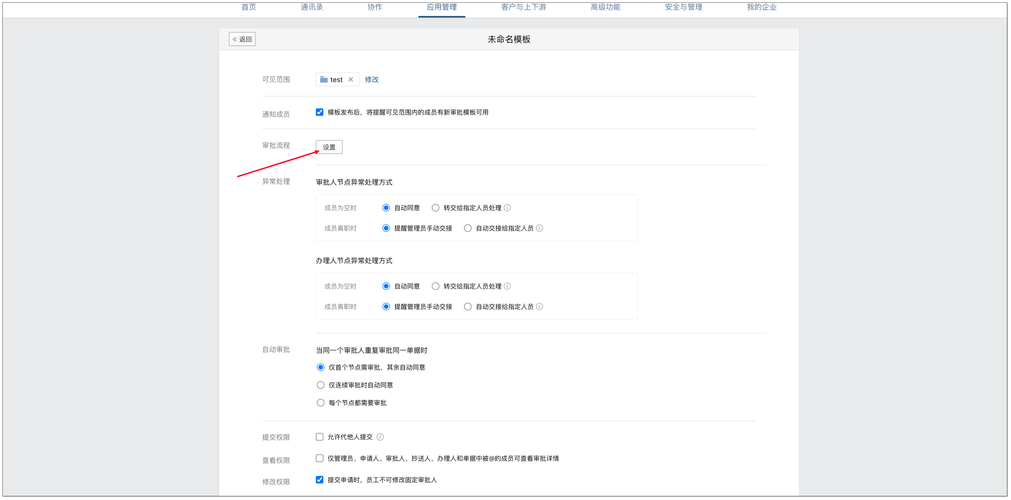Uncheck the 通知成员 template-published reminder checkbox
1011x500 pixels.
point(320,112)
